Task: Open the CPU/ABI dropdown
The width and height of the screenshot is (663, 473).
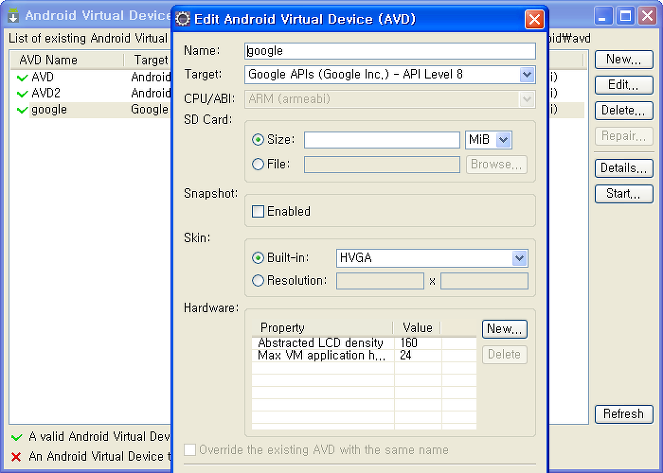Action: point(526,99)
